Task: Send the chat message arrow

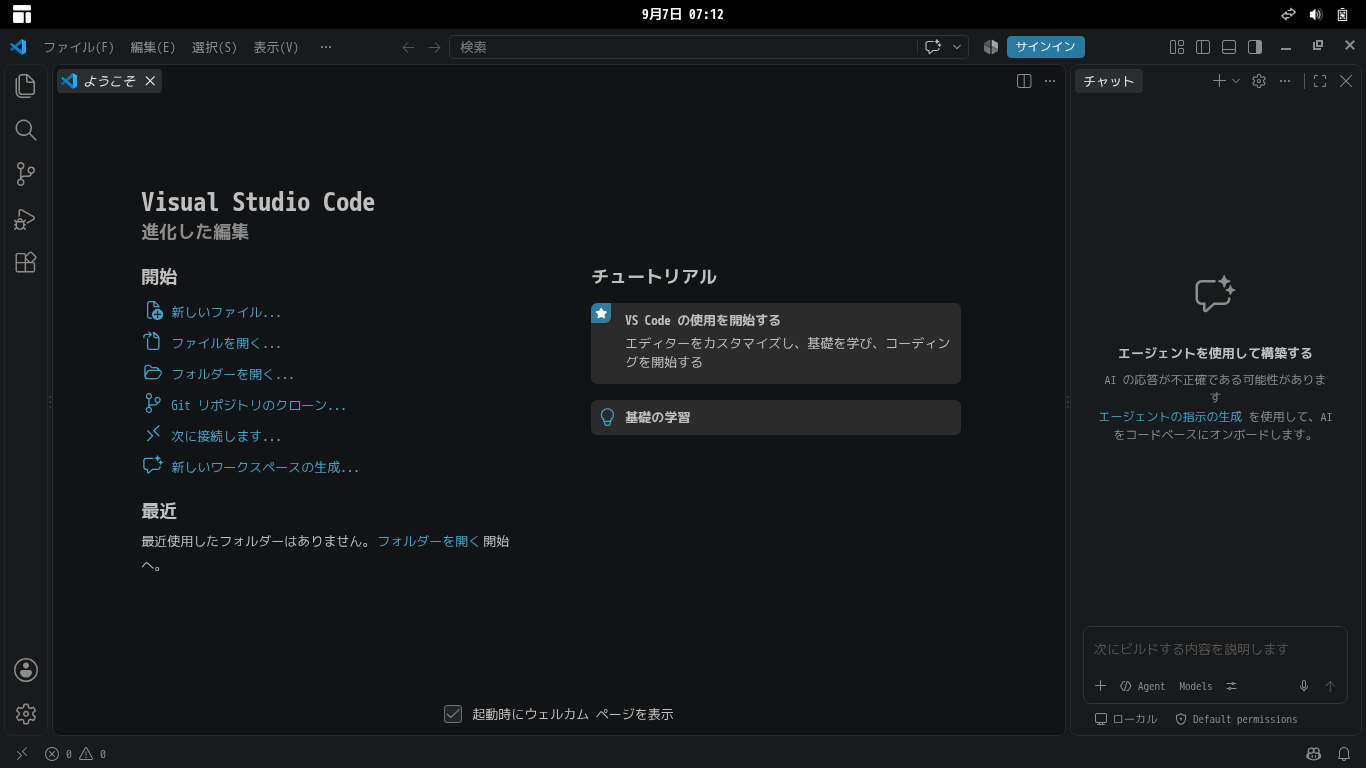Action: pos(1330,686)
